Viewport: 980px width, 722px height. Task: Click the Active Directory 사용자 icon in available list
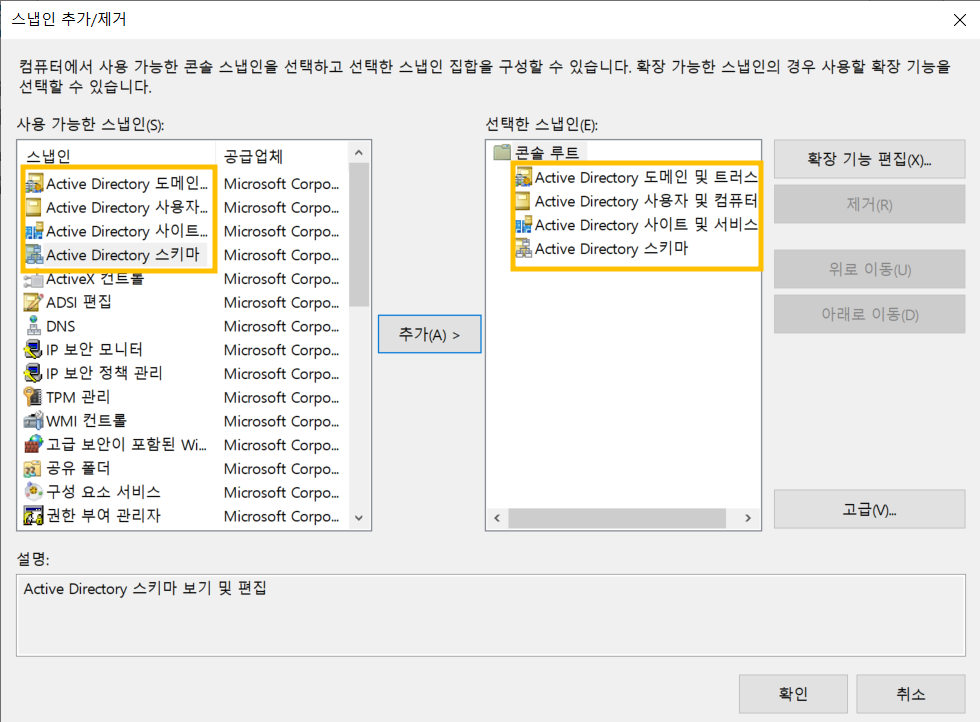point(34,208)
